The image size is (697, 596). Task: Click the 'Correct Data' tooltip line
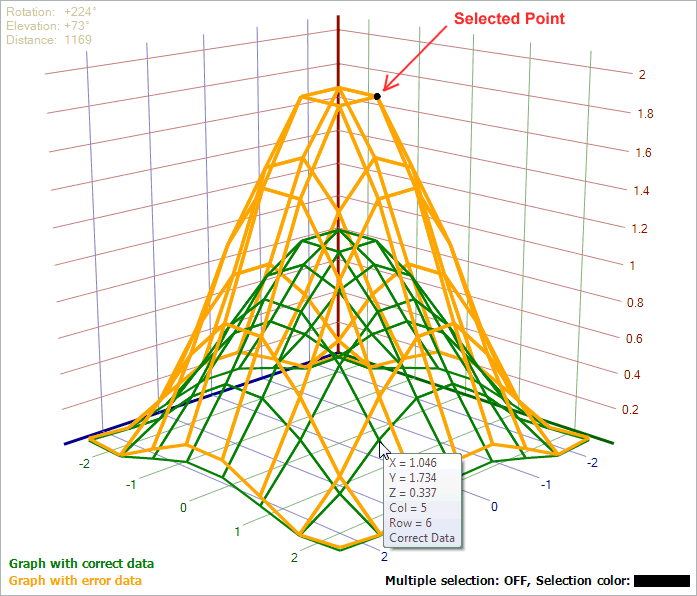point(422,538)
